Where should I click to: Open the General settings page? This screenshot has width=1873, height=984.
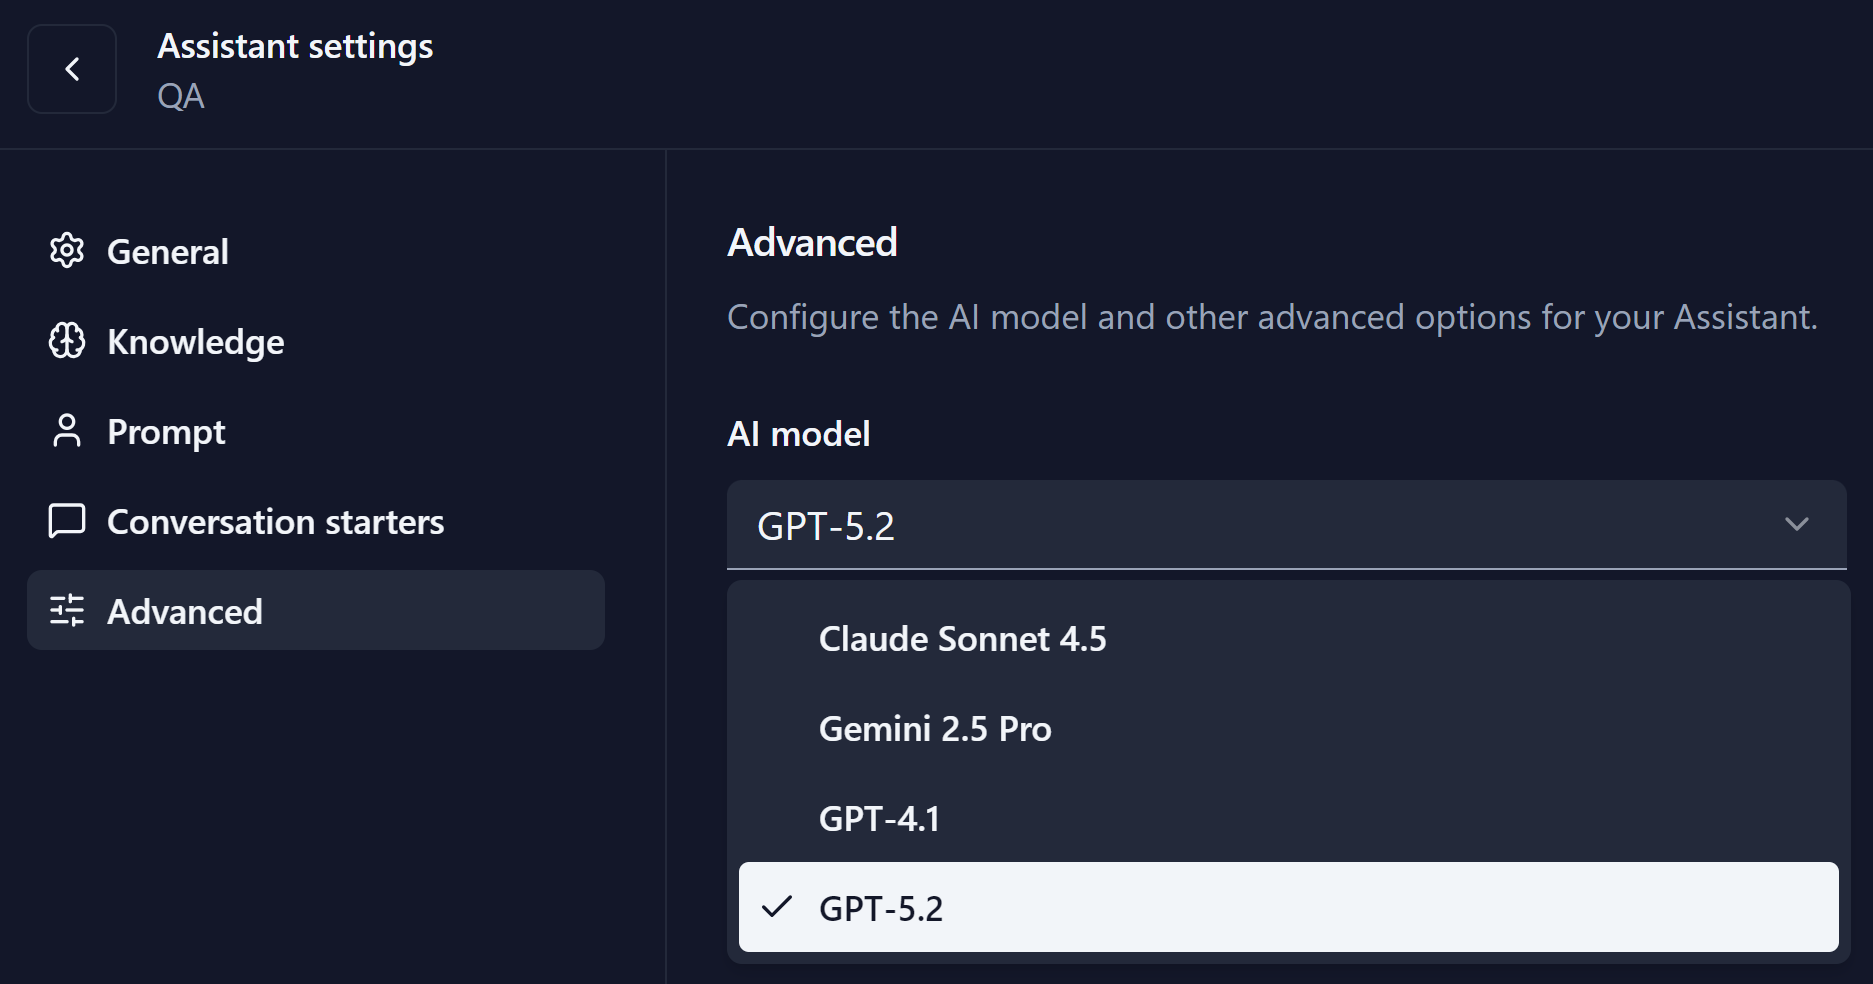[x=168, y=251]
